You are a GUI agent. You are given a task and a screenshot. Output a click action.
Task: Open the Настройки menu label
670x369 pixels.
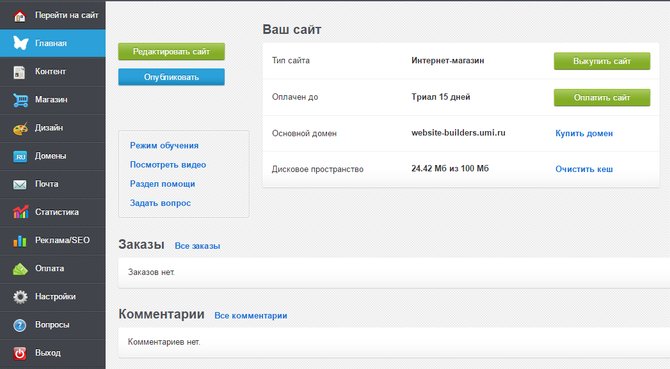[x=56, y=296]
